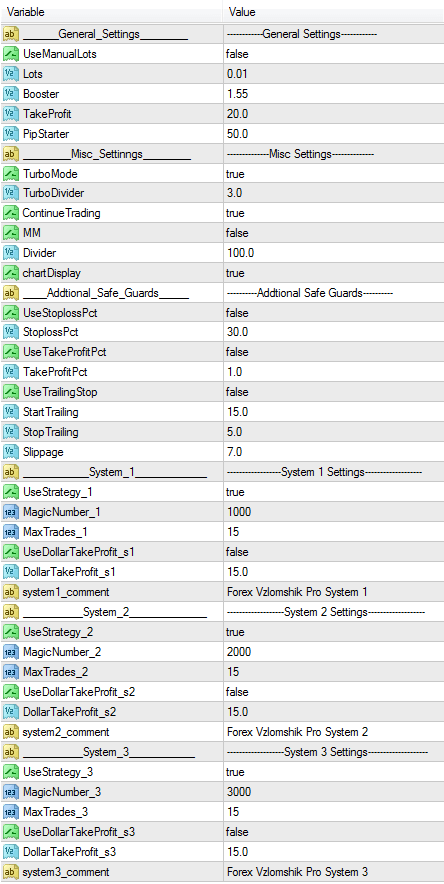The width and height of the screenshot is (444, 884).
Task: Click the icon next to Lots variable
Action: click(x=11, y=74)
